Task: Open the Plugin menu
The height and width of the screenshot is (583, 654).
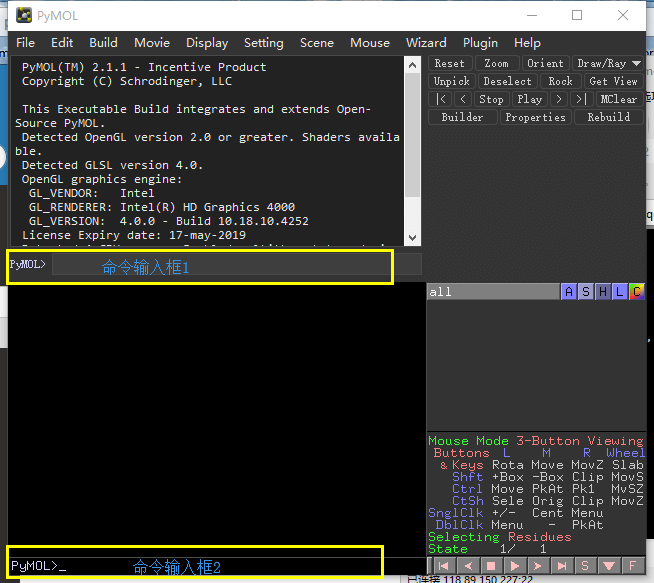Action: click(x=480, y=43)
